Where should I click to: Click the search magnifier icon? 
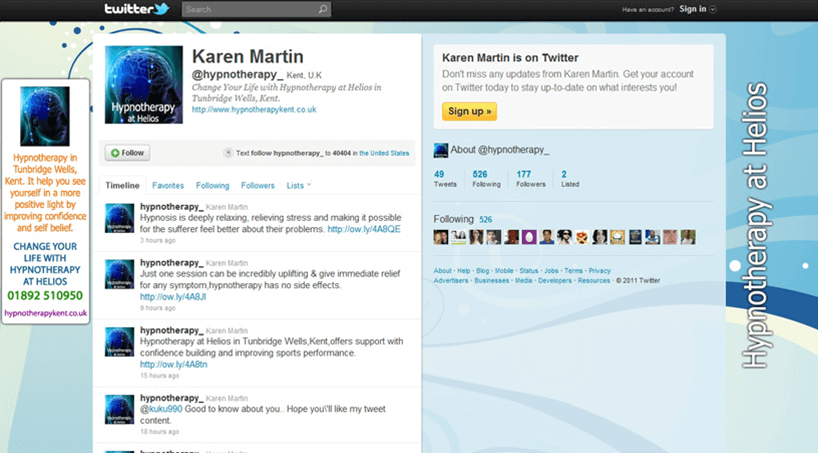[x=323, y=9]
